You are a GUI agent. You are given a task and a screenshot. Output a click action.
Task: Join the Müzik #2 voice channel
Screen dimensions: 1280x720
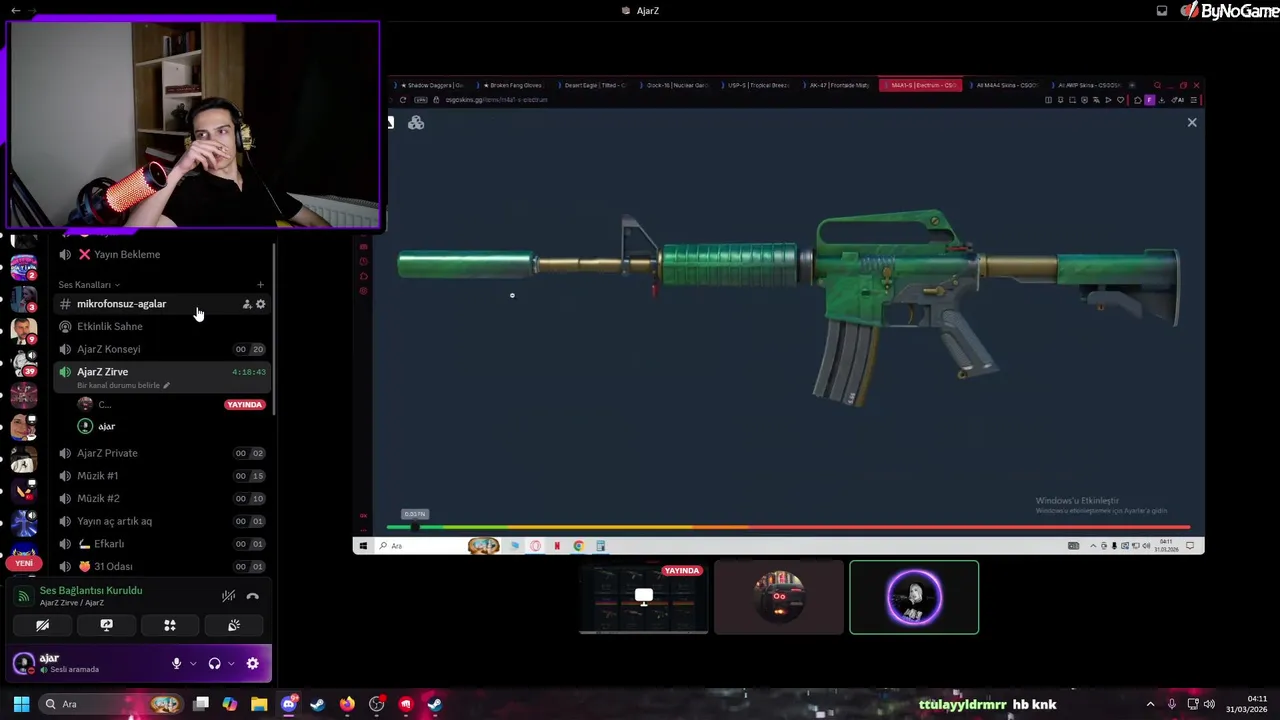point(161,498)
